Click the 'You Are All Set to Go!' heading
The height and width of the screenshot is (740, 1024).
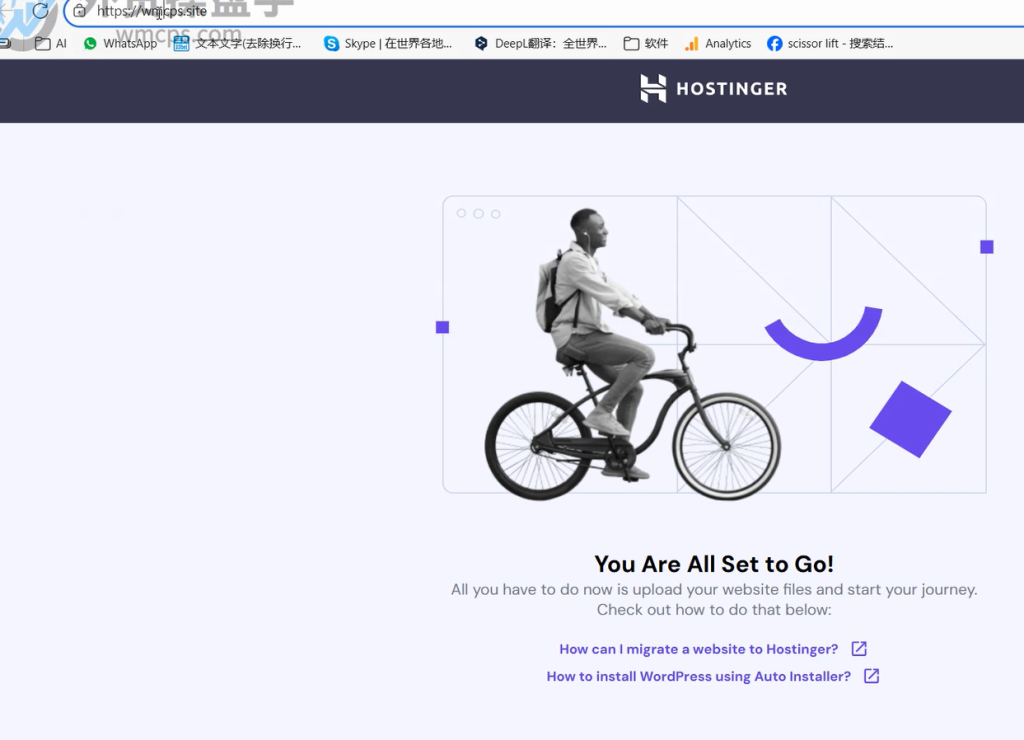click(x=713, y=564)
